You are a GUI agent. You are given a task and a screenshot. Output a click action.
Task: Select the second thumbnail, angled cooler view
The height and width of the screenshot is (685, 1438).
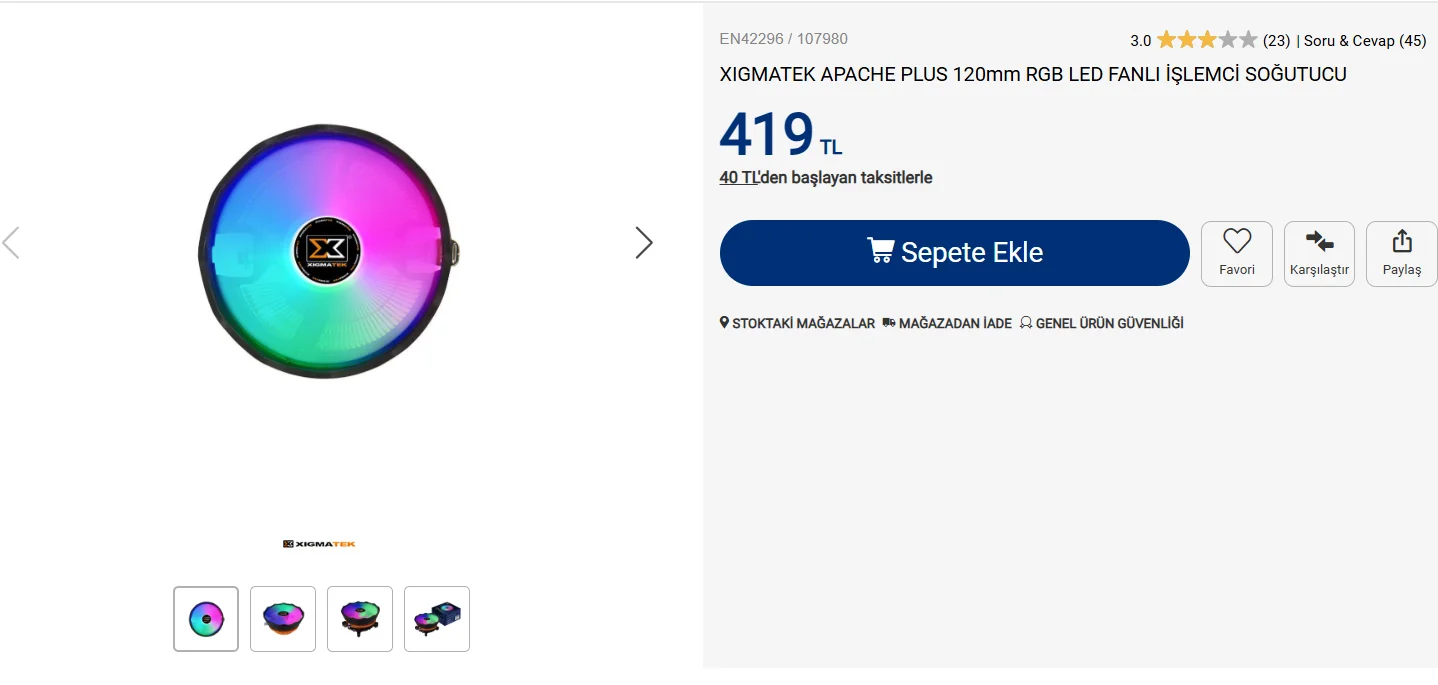(x=283, y=619)
